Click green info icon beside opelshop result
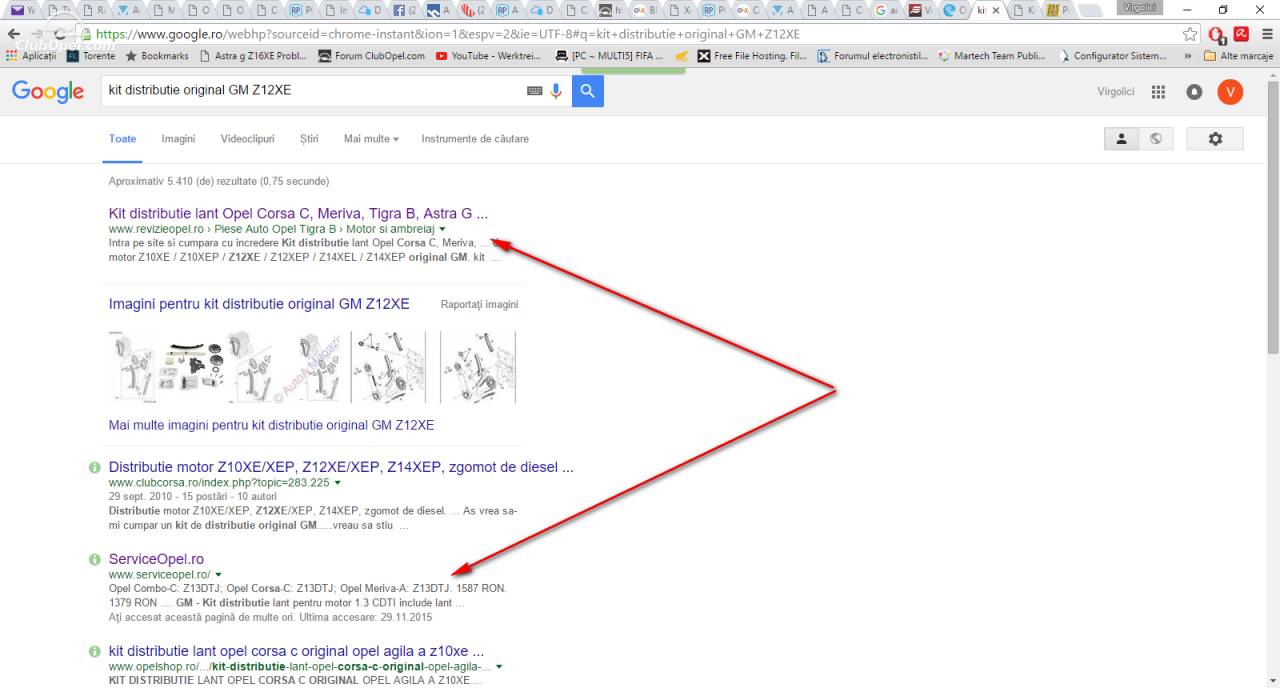 [94, 651]
